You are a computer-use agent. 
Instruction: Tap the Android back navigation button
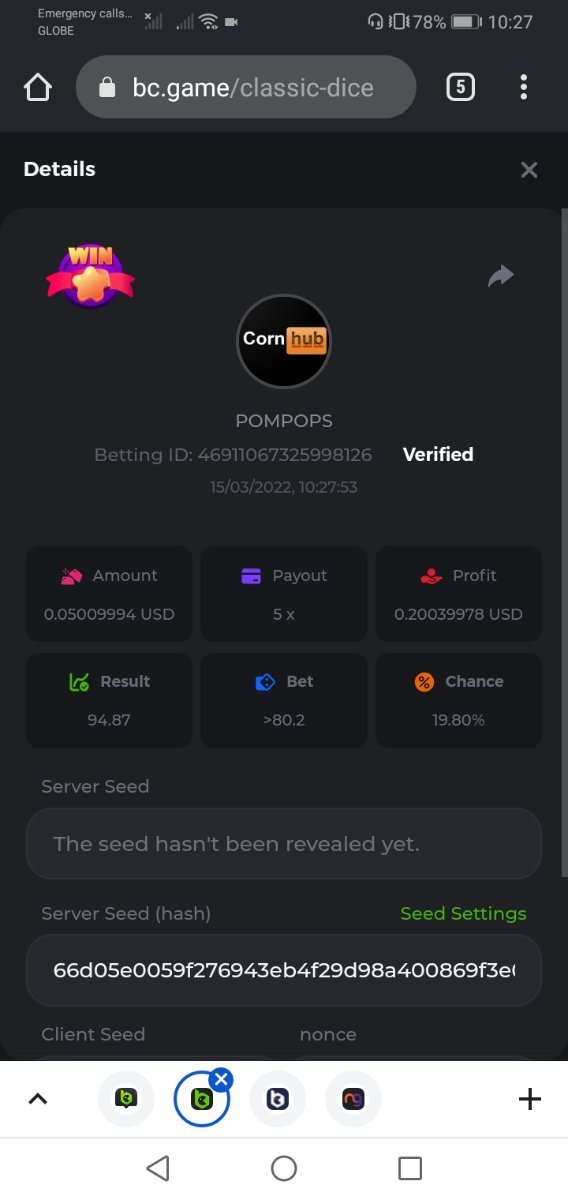click(158, 1168)
